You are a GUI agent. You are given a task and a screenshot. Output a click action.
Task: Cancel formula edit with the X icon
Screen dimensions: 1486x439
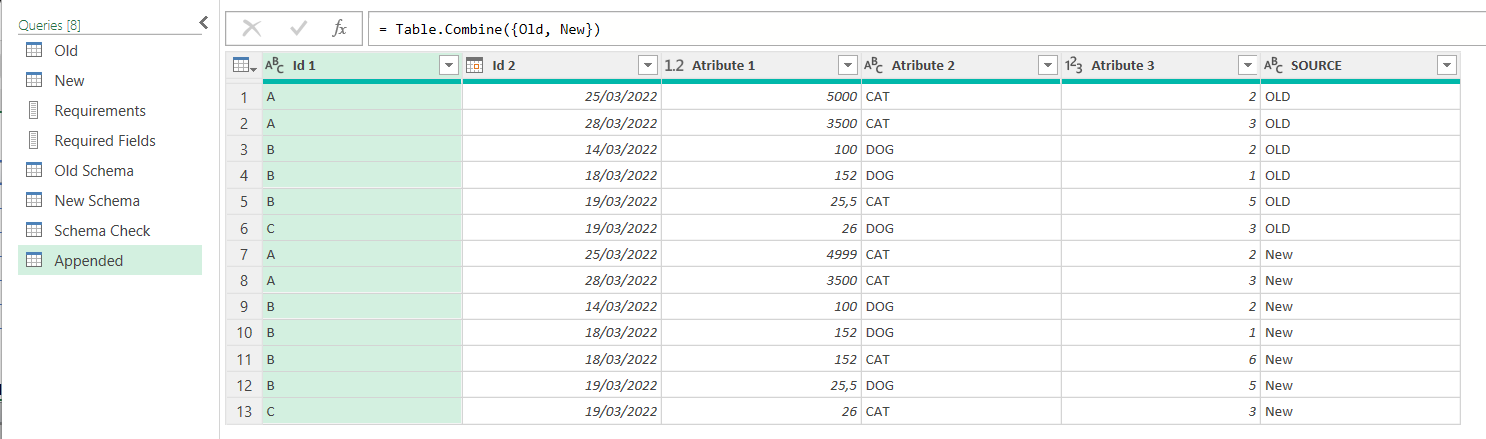point(252,29)
